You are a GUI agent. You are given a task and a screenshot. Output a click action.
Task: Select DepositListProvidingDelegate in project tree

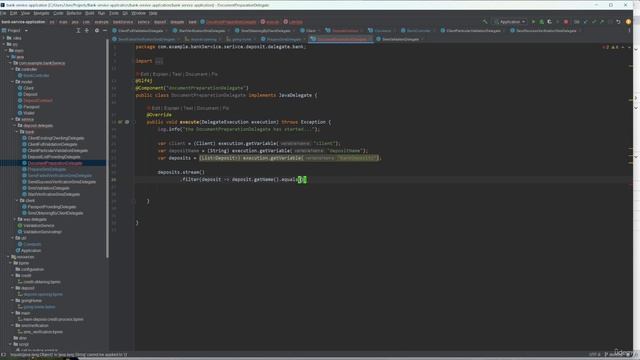click(54, 157)
